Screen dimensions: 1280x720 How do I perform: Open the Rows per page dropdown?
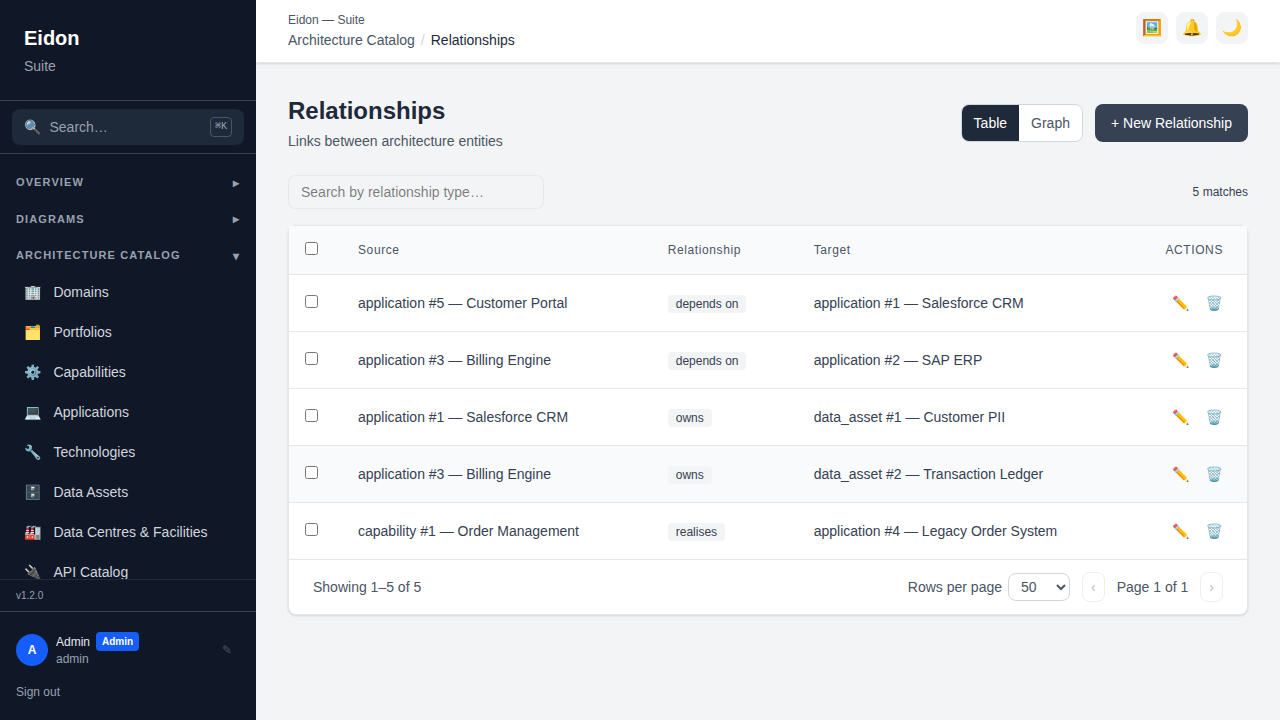(x=1039, y=587)
